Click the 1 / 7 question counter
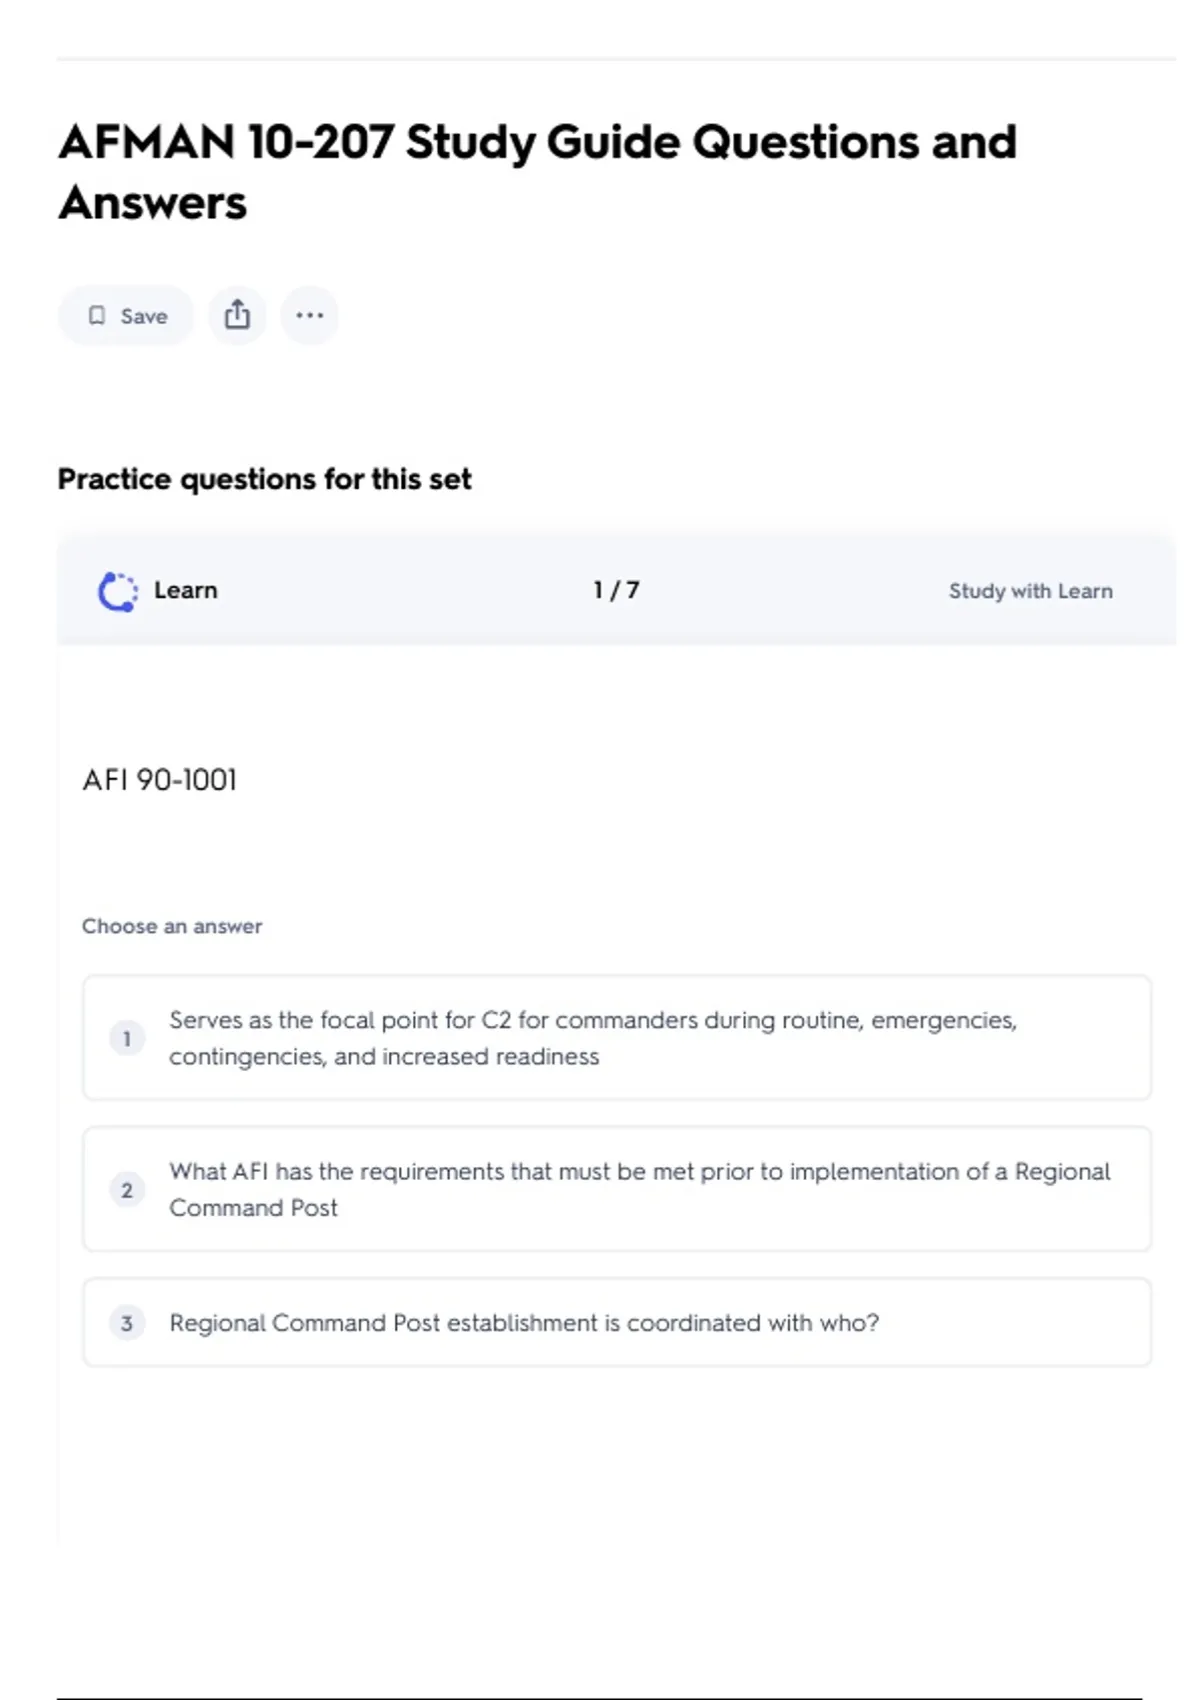The image size is (1200, 1700). point(616,590)
